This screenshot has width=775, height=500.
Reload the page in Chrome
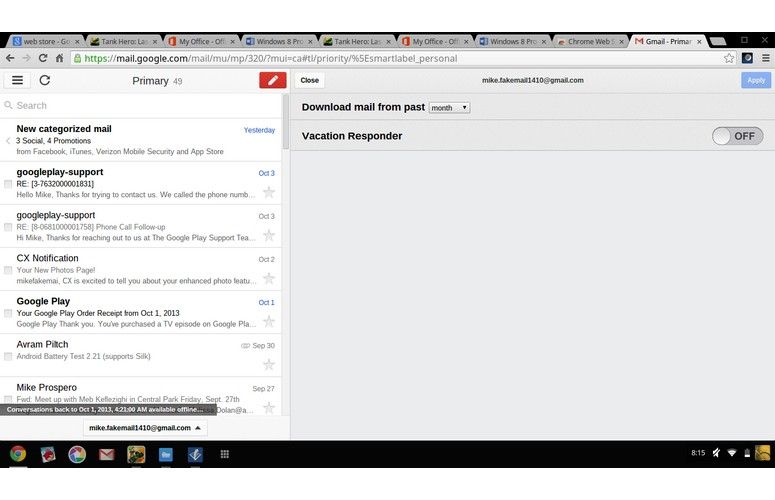pyautogui.click(x=43, y=58)
